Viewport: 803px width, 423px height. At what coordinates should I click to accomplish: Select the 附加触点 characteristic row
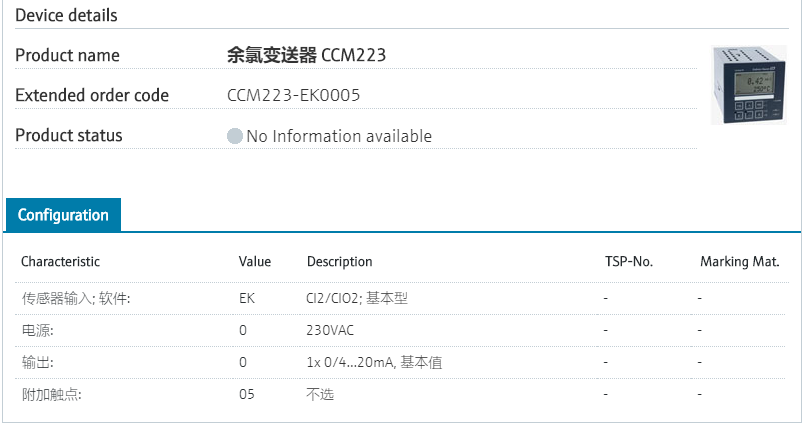(x=51, y=394)
